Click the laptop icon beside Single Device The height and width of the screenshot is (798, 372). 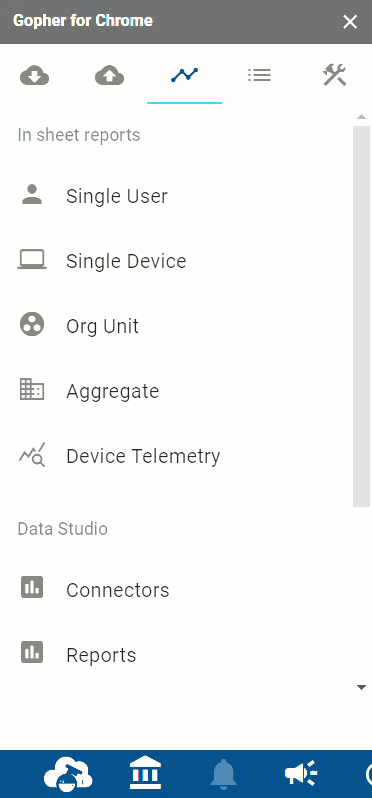[32, 260]
